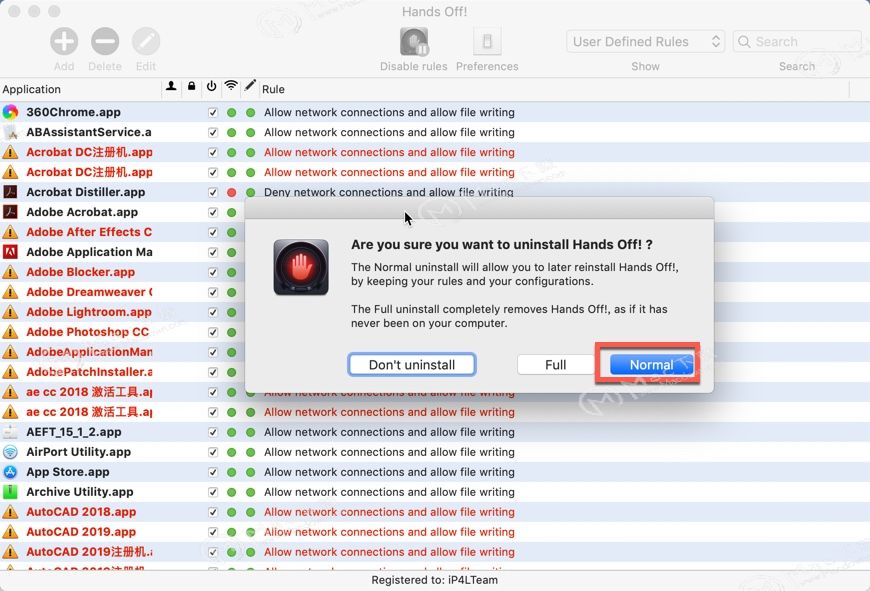The width and height of the screenshot is (870, 591).
Task: Toggle the Adobe Blocker.app rule checkbox
Action: 213,272
